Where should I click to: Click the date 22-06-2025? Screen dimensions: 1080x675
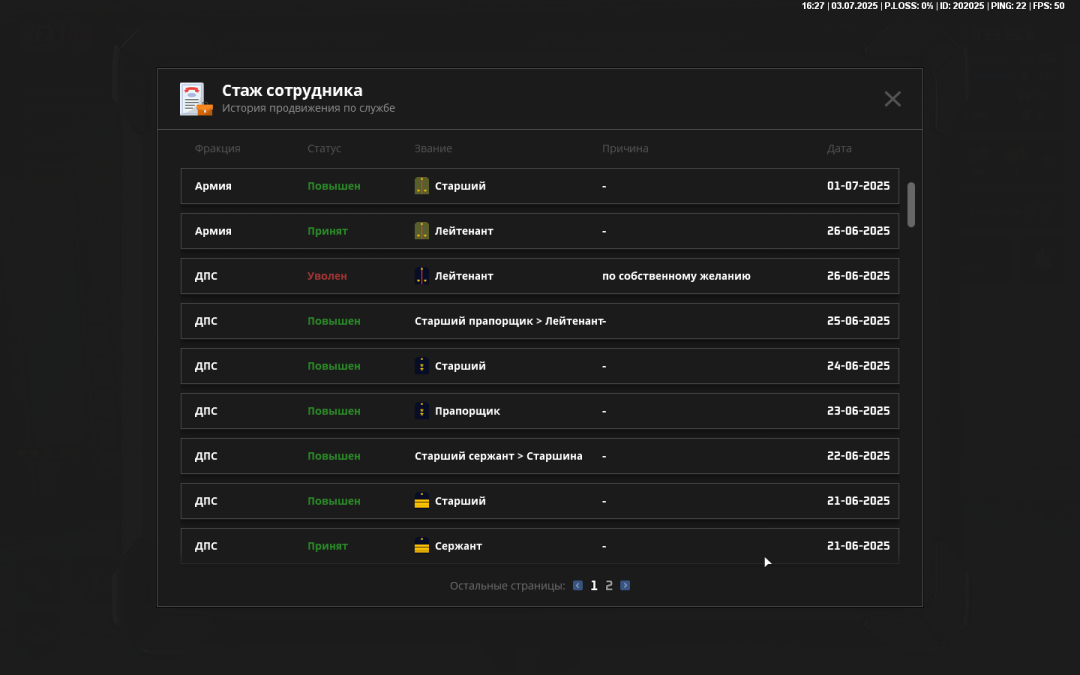click(x=858, y=456)
